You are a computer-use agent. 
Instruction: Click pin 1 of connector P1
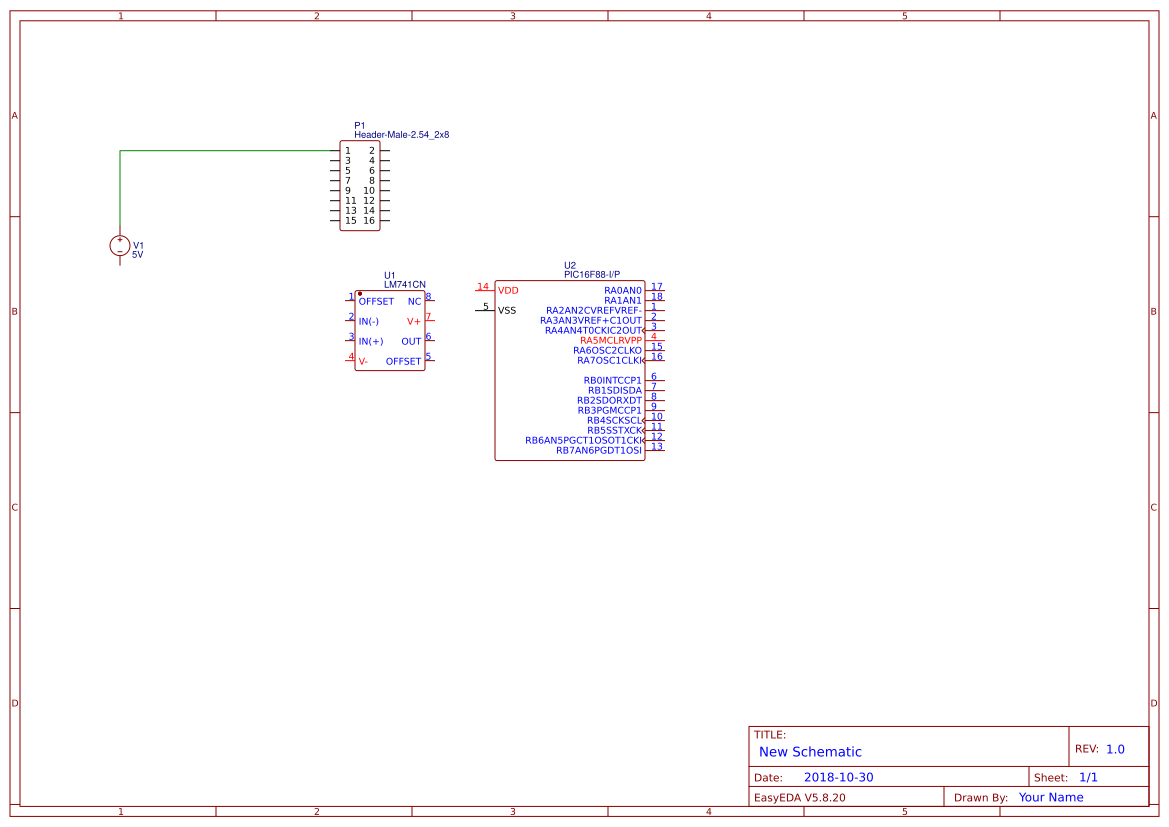347,149
